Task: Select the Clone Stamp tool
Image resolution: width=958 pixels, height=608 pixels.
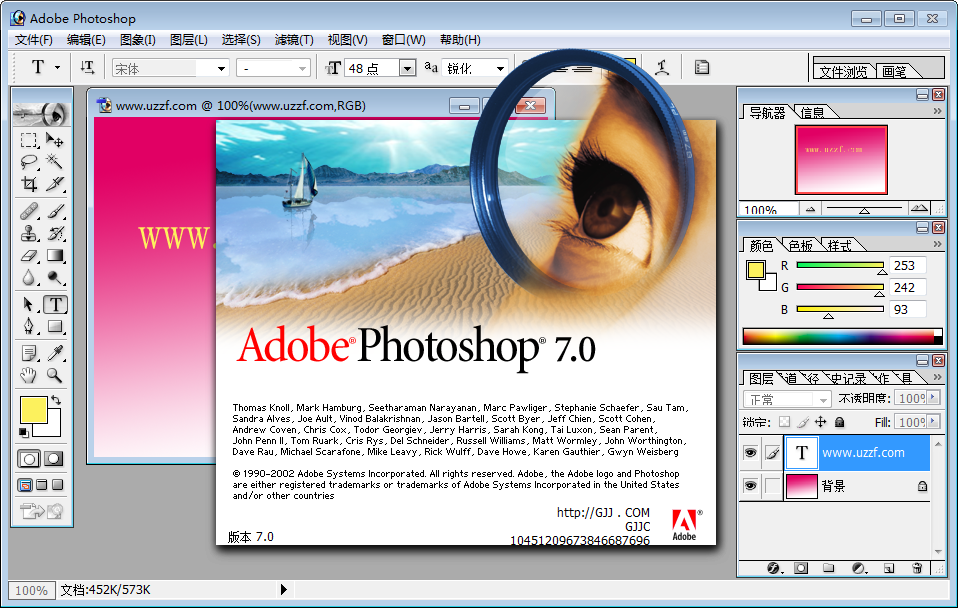Action: (x=29, y=233)
